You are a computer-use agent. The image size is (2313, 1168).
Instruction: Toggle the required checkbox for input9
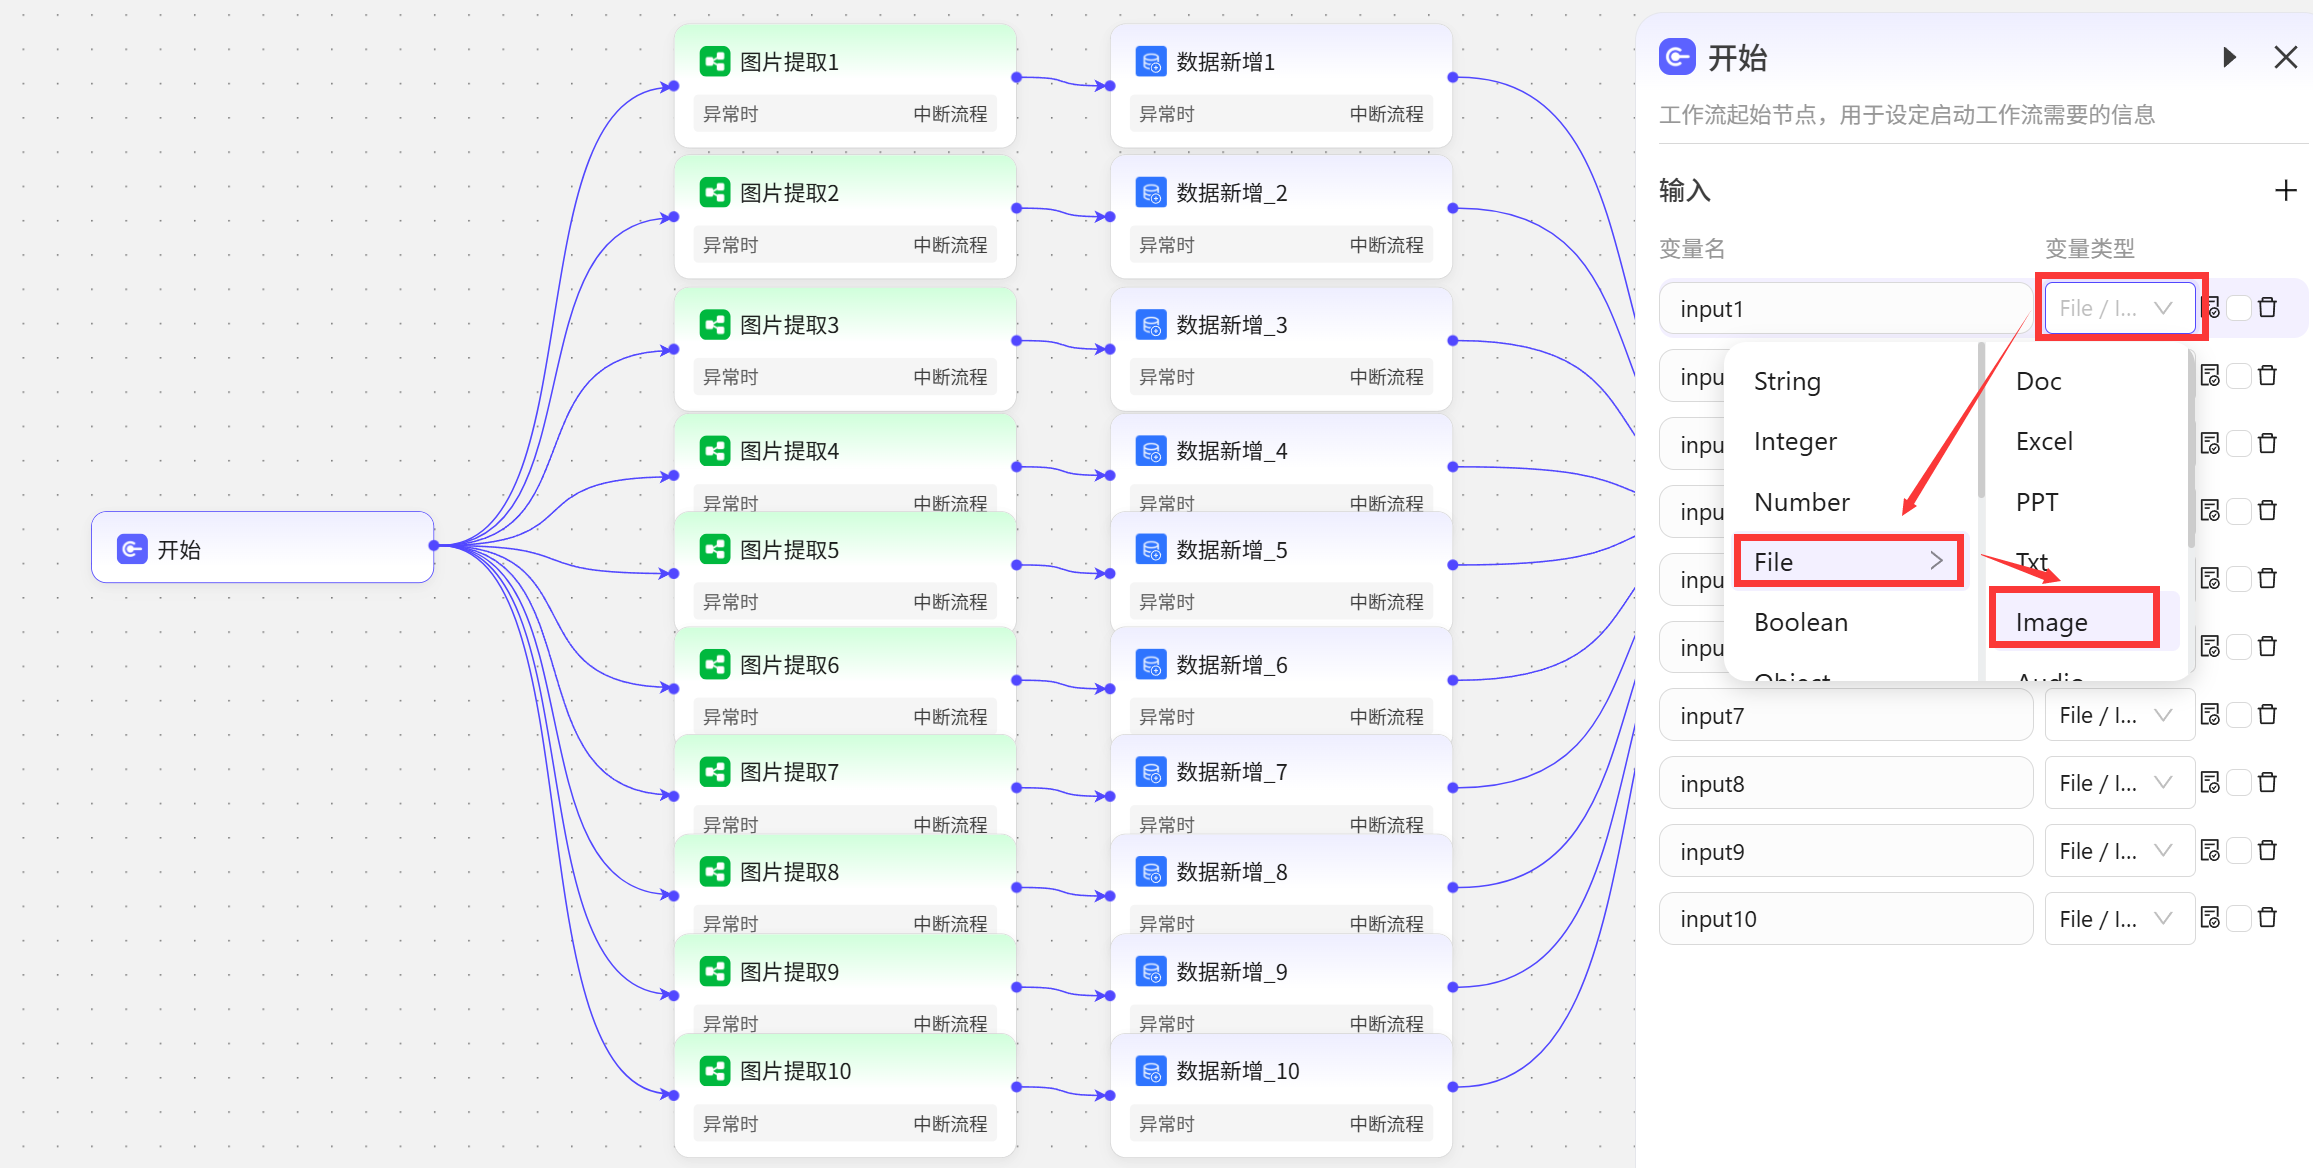2239,850
